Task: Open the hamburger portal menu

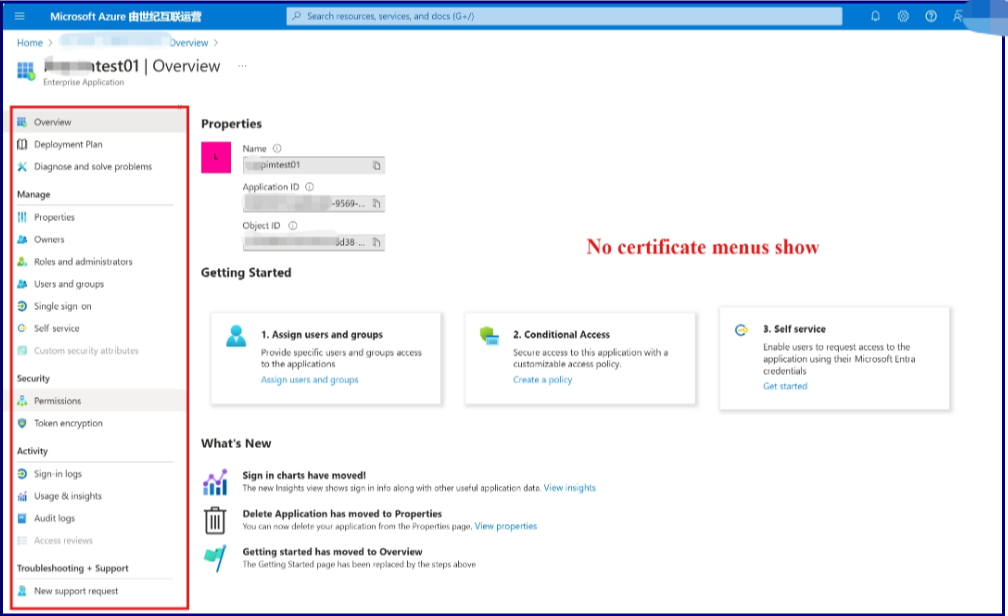Action: (20, 16)
